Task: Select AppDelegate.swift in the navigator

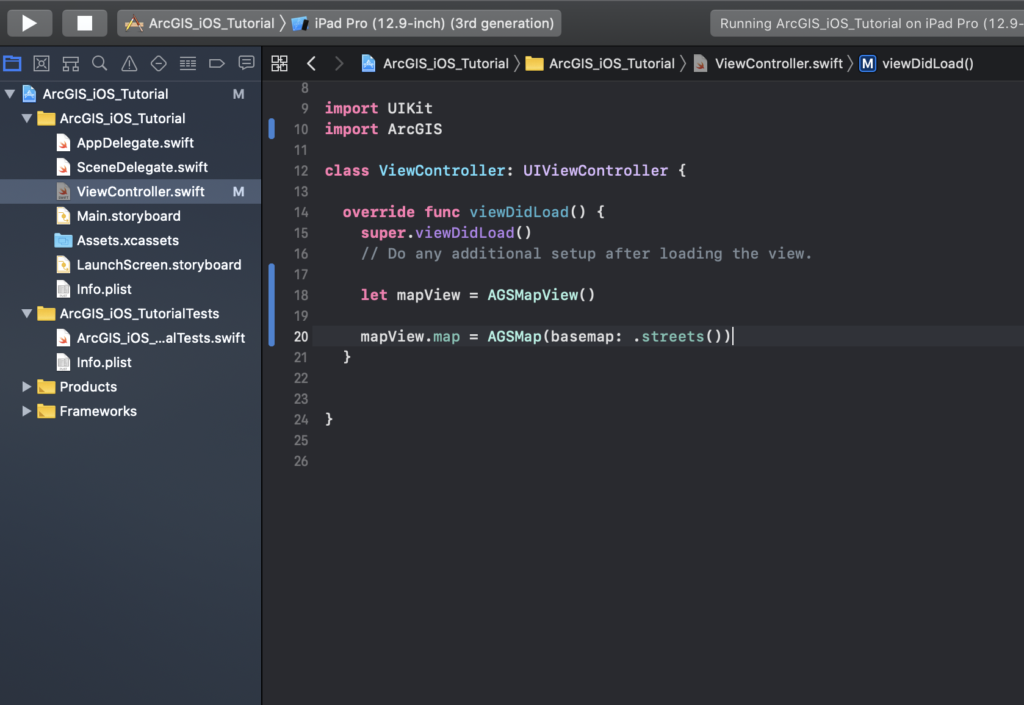Action: [135, 143]
